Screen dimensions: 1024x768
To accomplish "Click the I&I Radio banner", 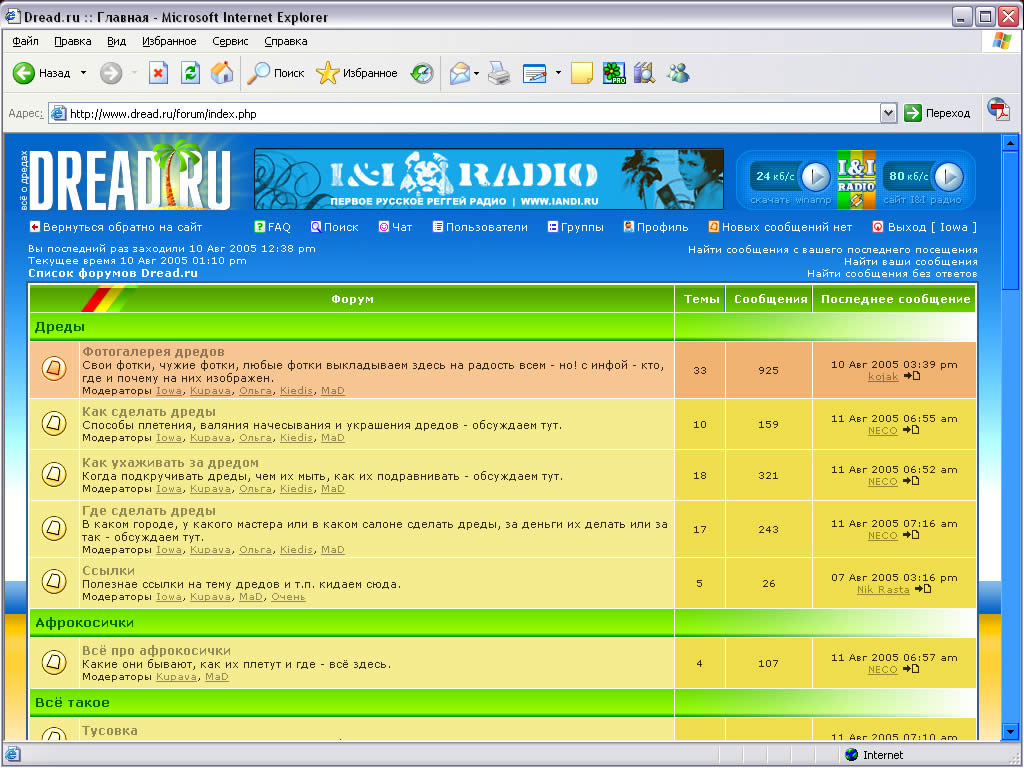I will pyautogui.click(x=489, y=179).
